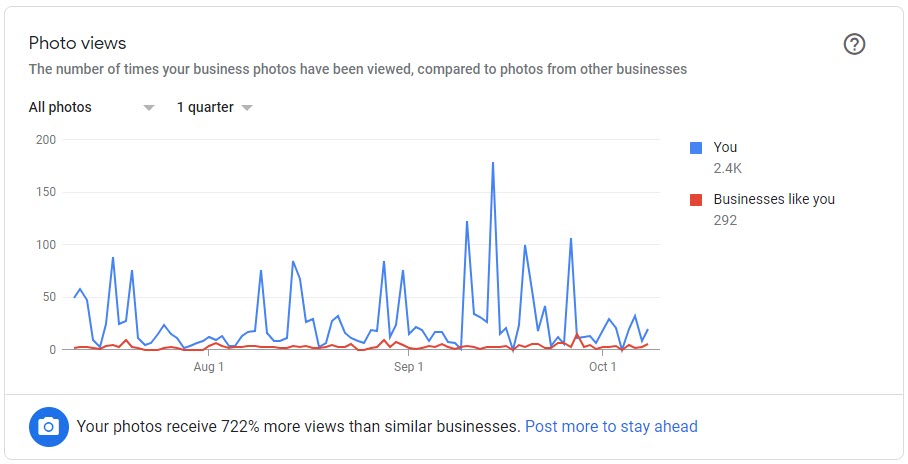Click Post more to stay ahead link
This screenshot has height=464, width=908.
pyautogui.click(x=611, y=426)
